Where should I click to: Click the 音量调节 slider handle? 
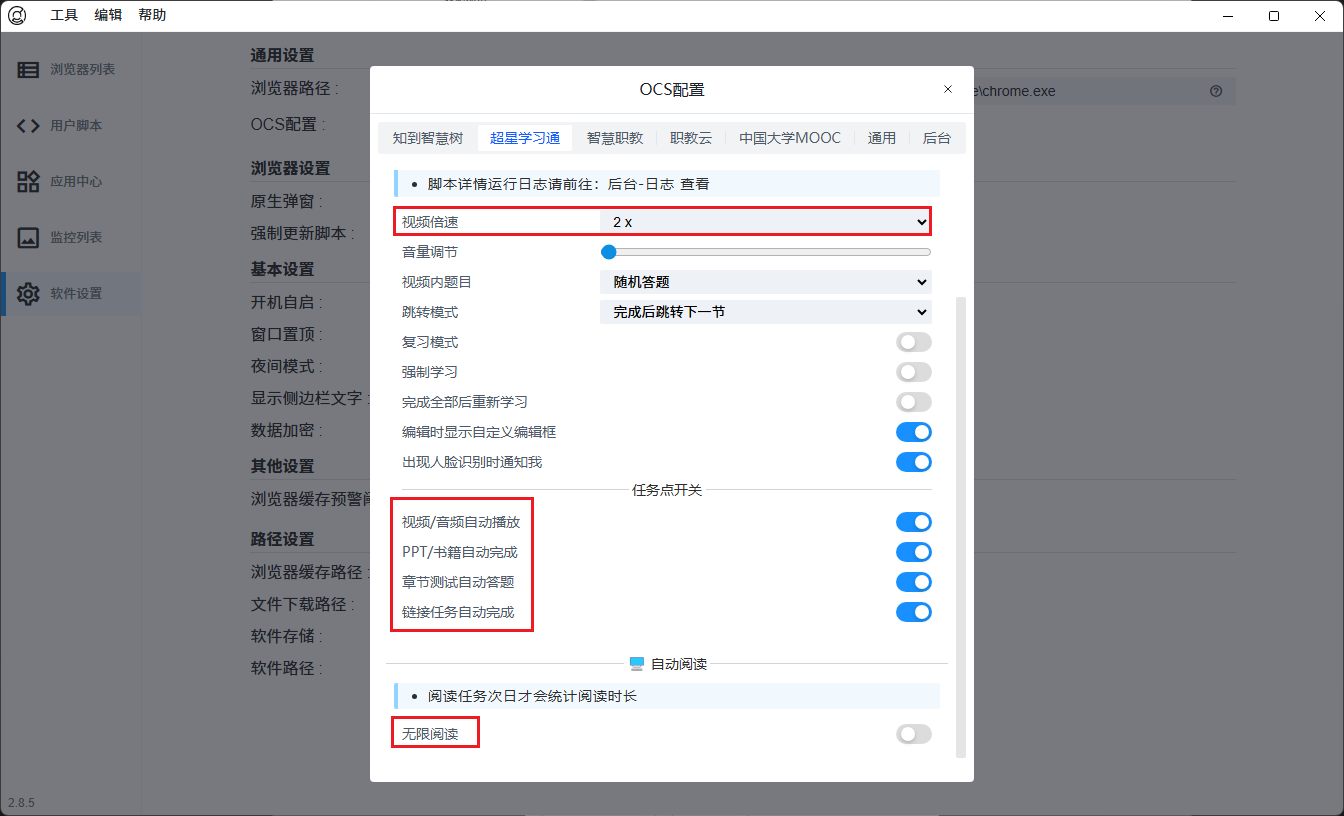[608, 252]
